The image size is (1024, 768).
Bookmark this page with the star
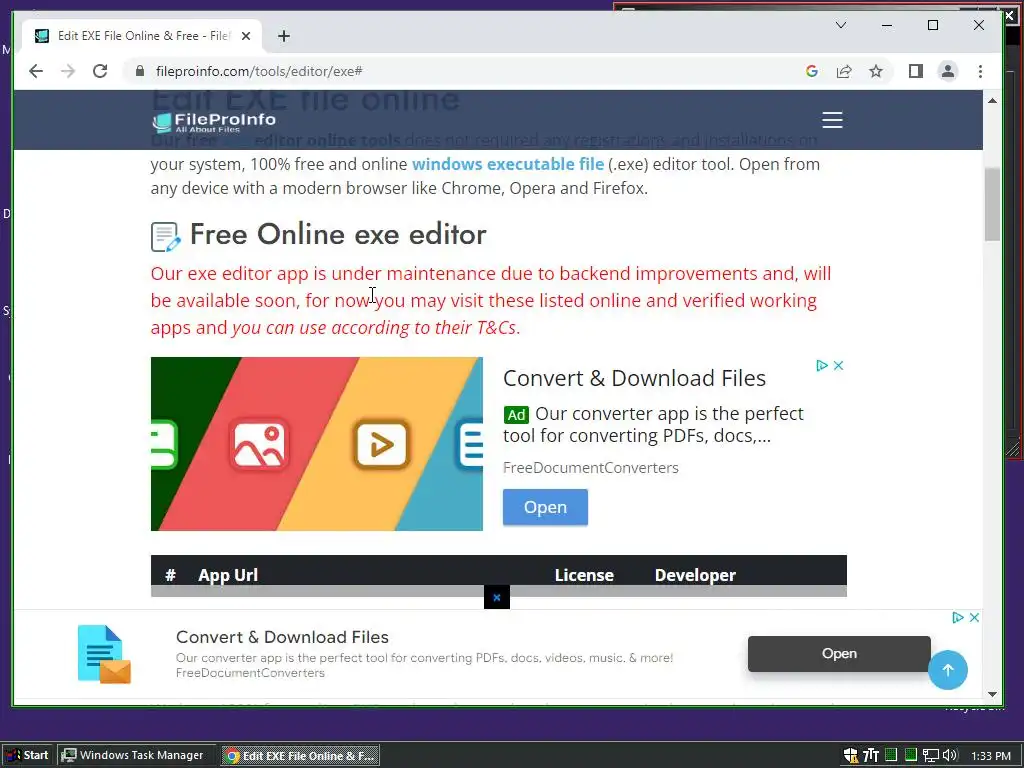[x=876, y=71]
